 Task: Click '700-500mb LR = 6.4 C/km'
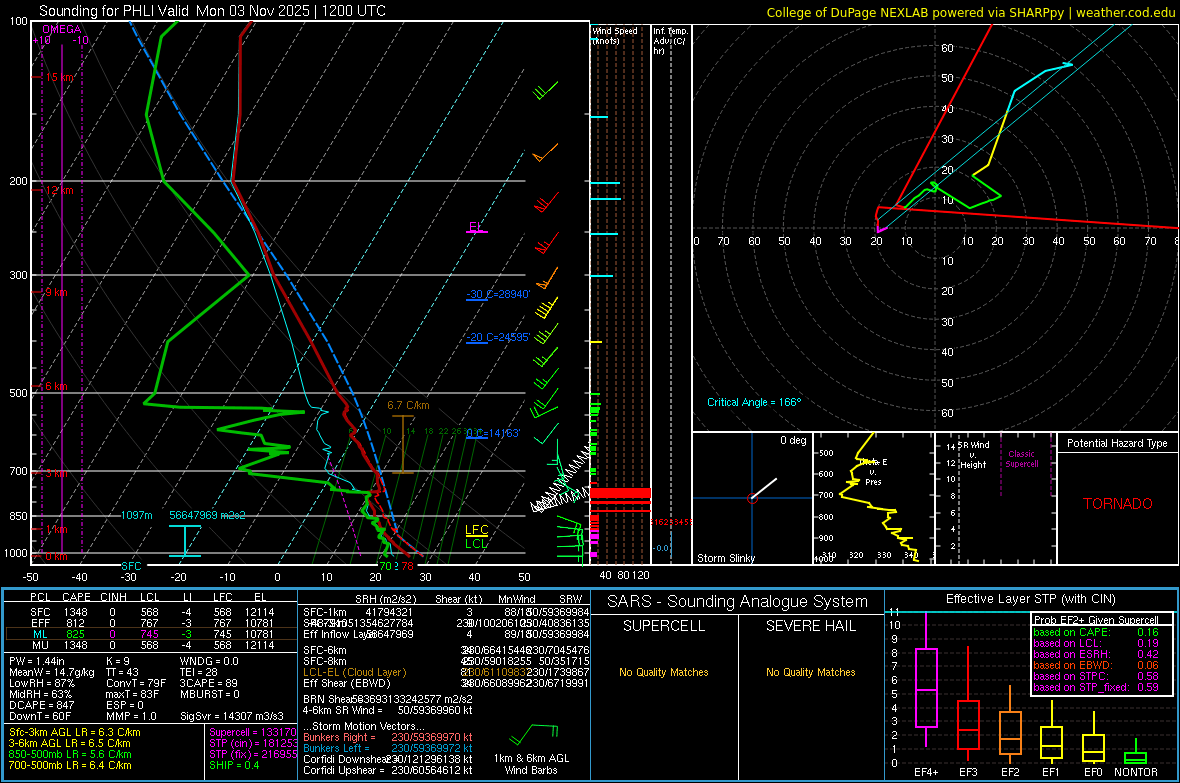coord(70,765)
